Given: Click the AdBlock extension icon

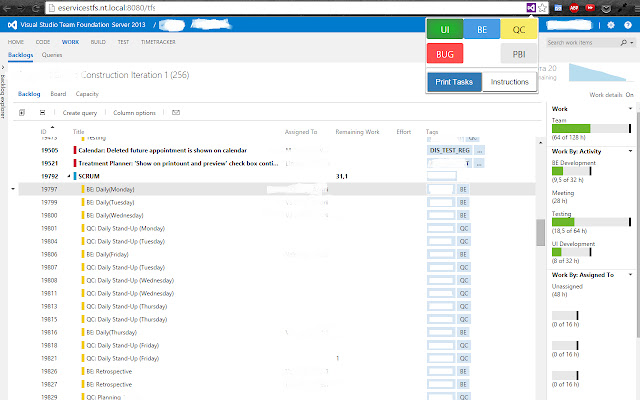Looking at the screenshot, I should click(574, 8).
